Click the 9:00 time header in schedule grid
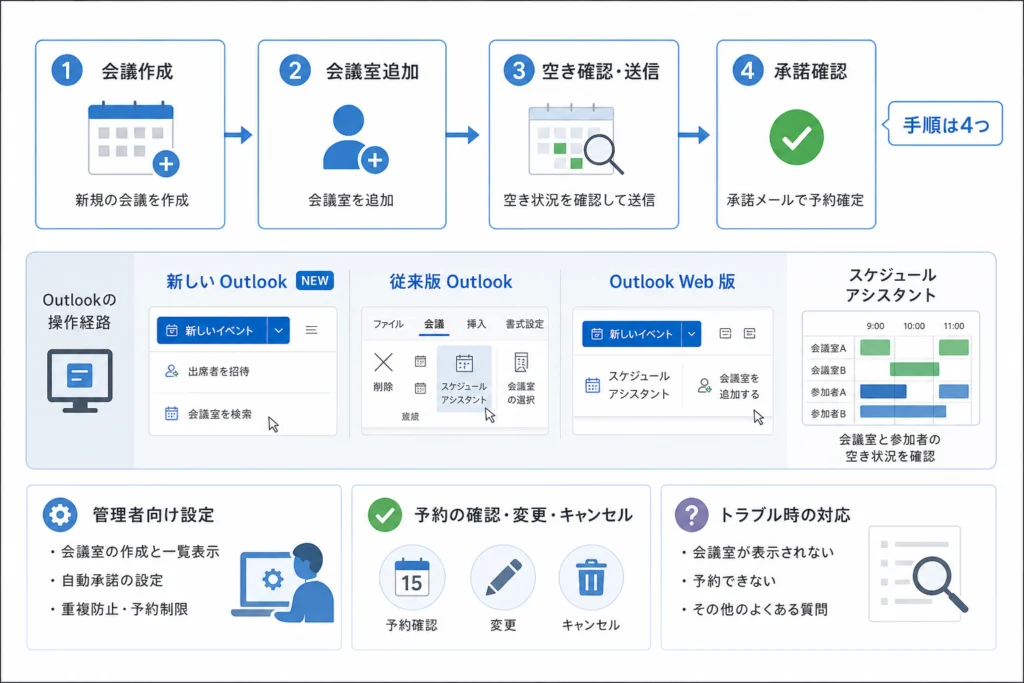The image size is (1024, 683). click(875, 326)
